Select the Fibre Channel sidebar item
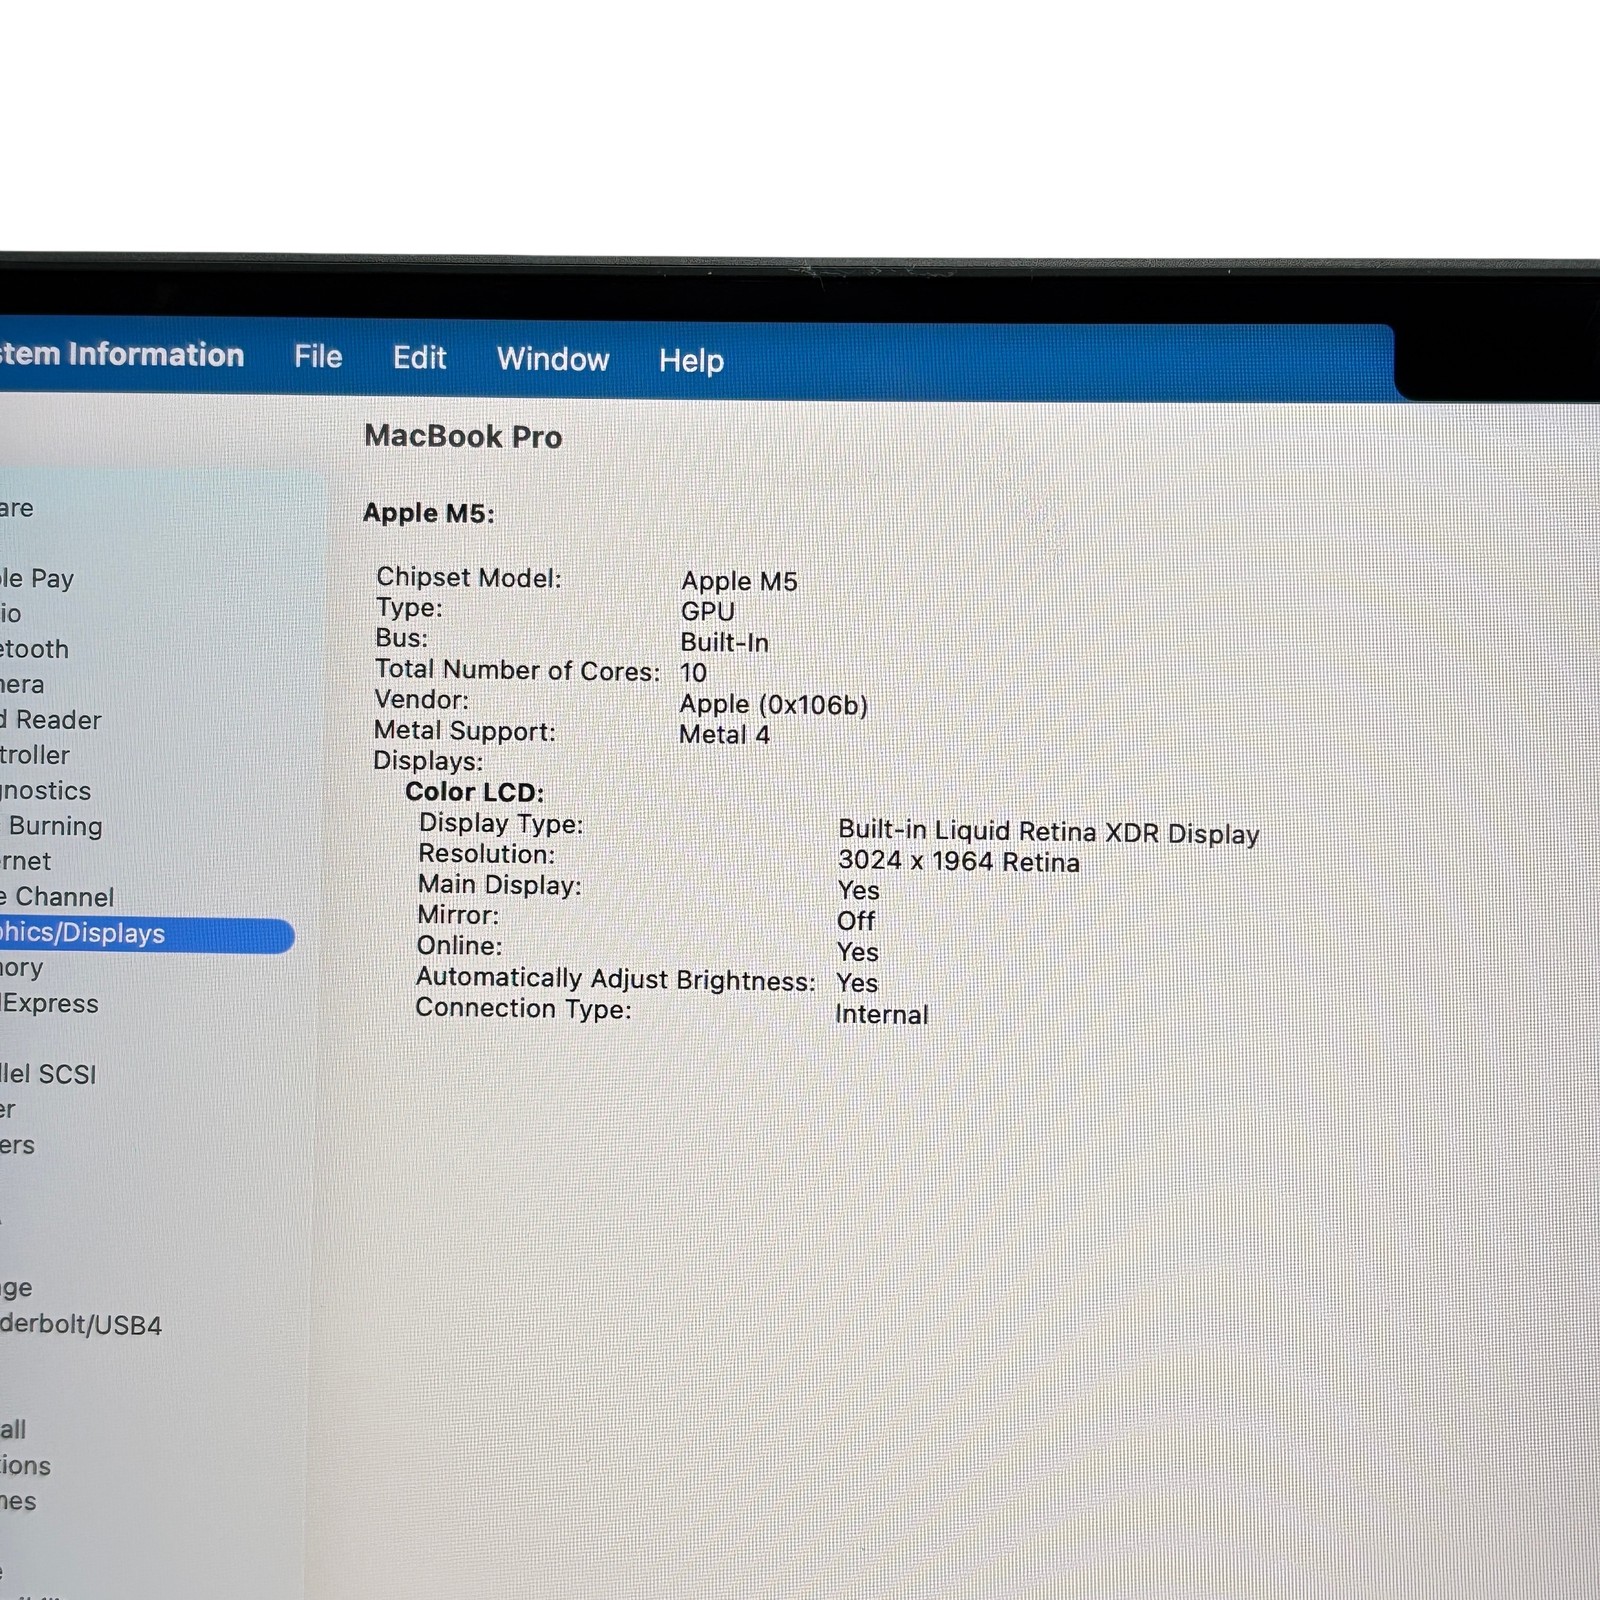Image resolution: width=1600 pixels, height=1600 pixels. [x=57, y=897]
